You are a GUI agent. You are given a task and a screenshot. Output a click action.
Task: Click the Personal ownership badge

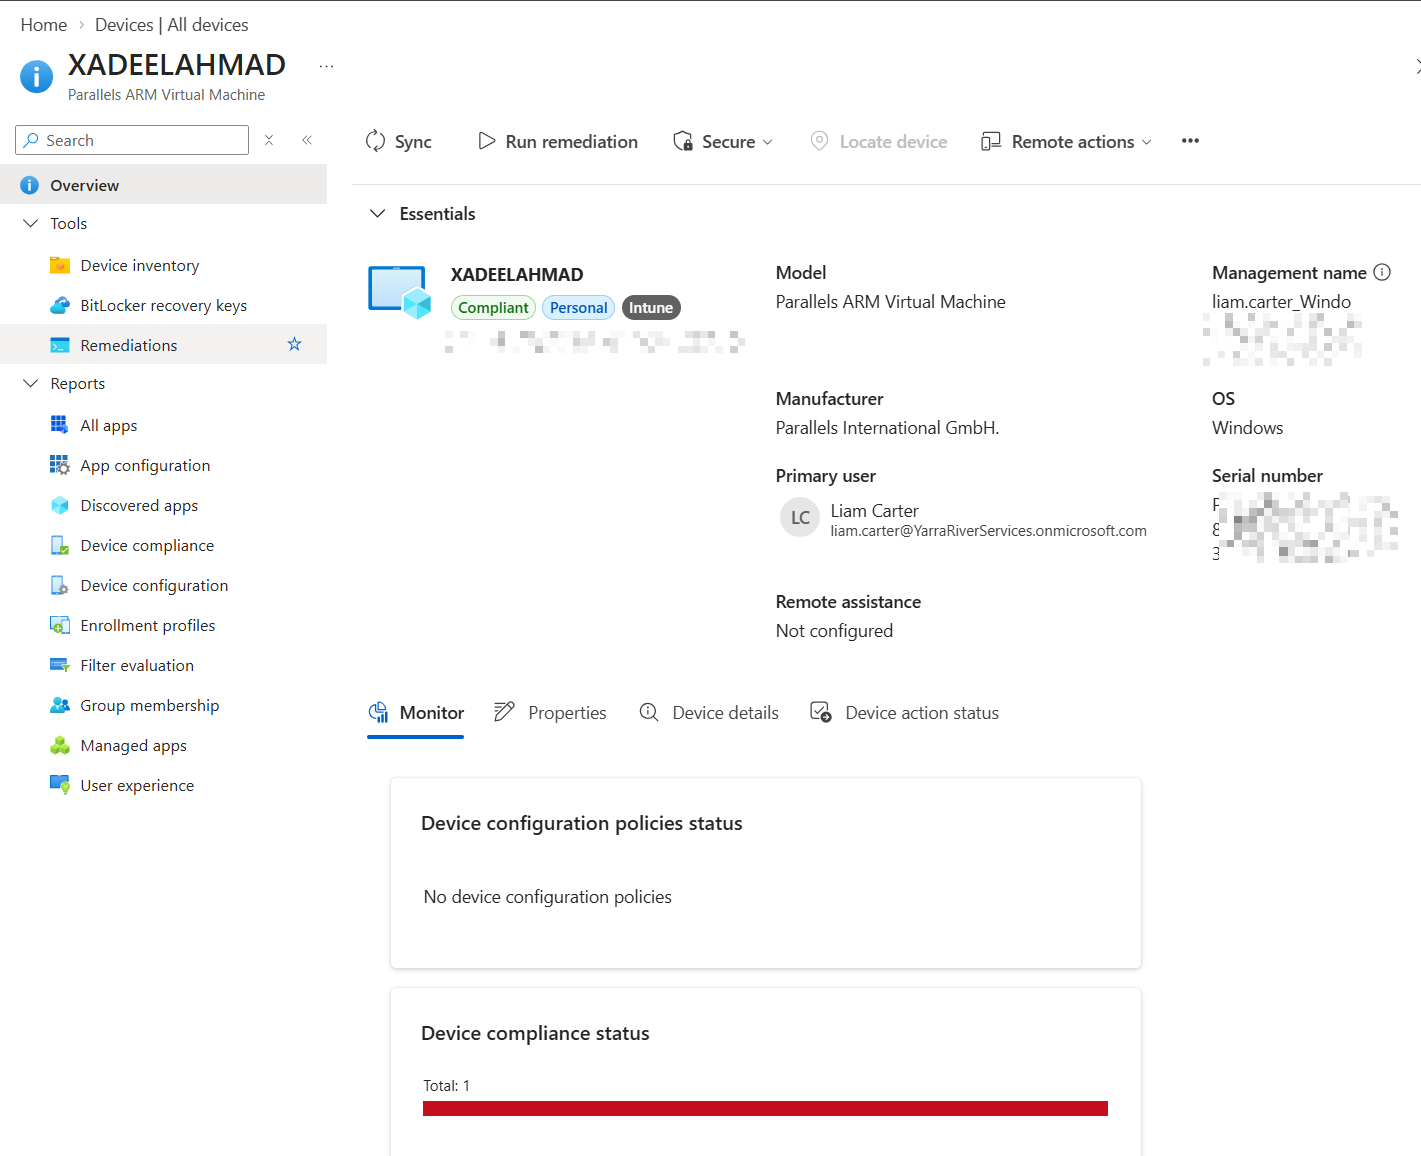click(x=578, y=308)
